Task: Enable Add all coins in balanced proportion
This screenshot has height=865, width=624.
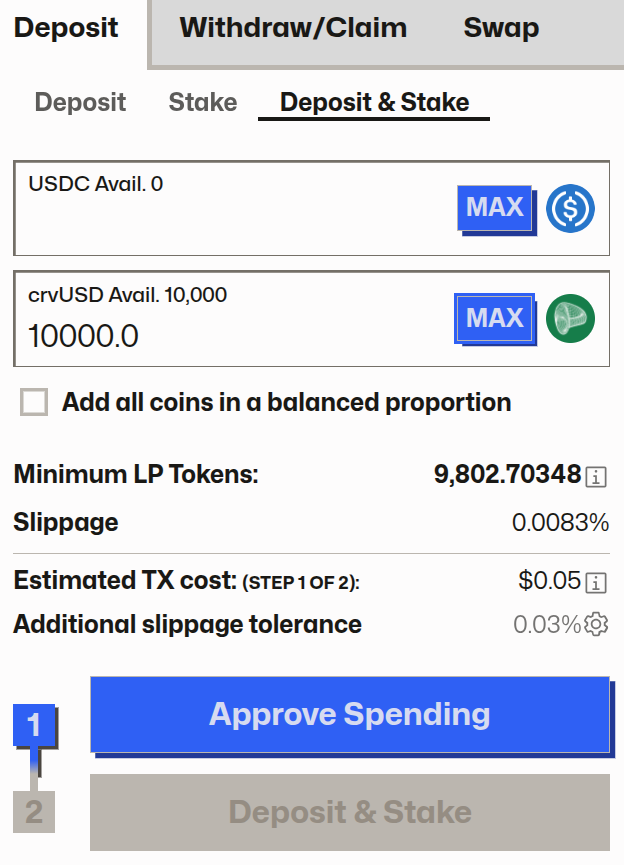Action: (x=35, y=403)
